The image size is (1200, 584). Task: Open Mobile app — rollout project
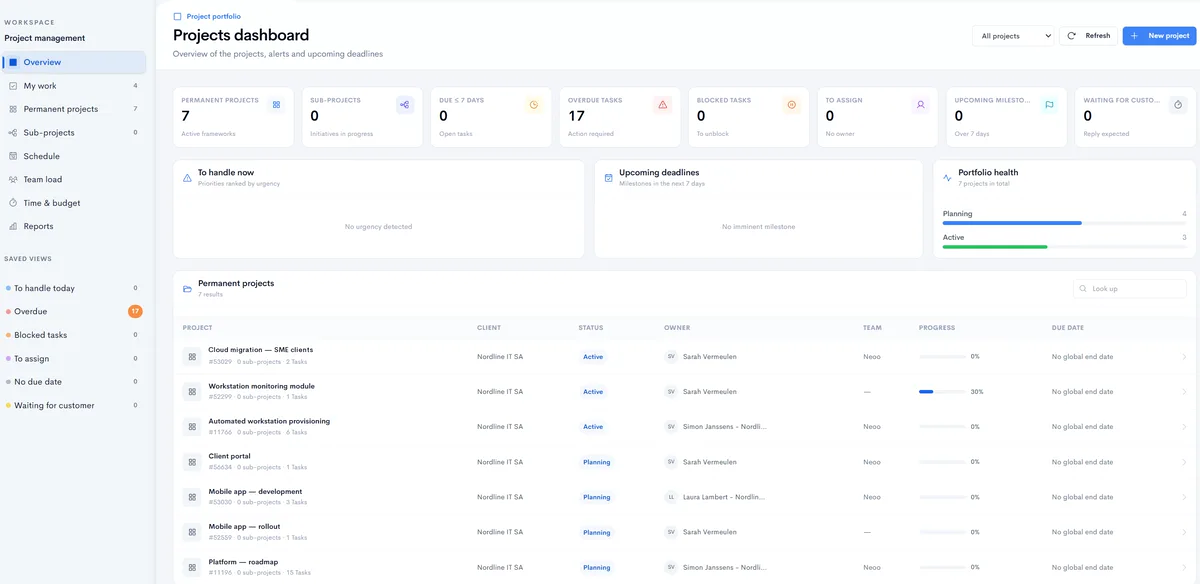click(244, 526)
